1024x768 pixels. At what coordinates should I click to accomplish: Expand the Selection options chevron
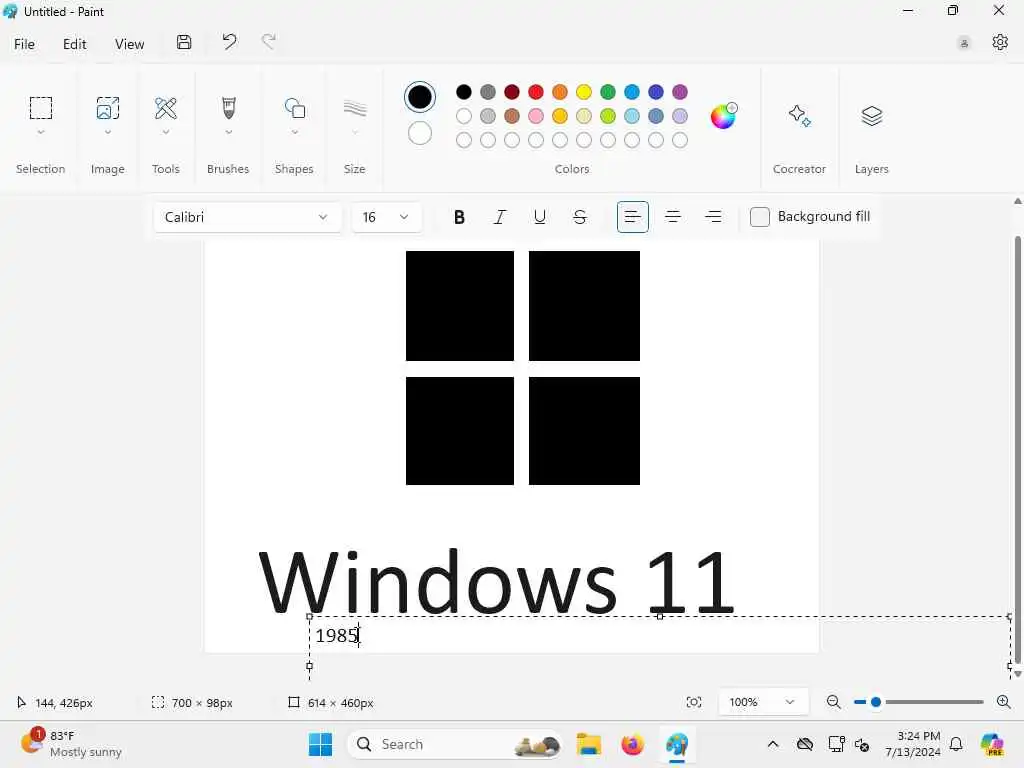(40, 132)
